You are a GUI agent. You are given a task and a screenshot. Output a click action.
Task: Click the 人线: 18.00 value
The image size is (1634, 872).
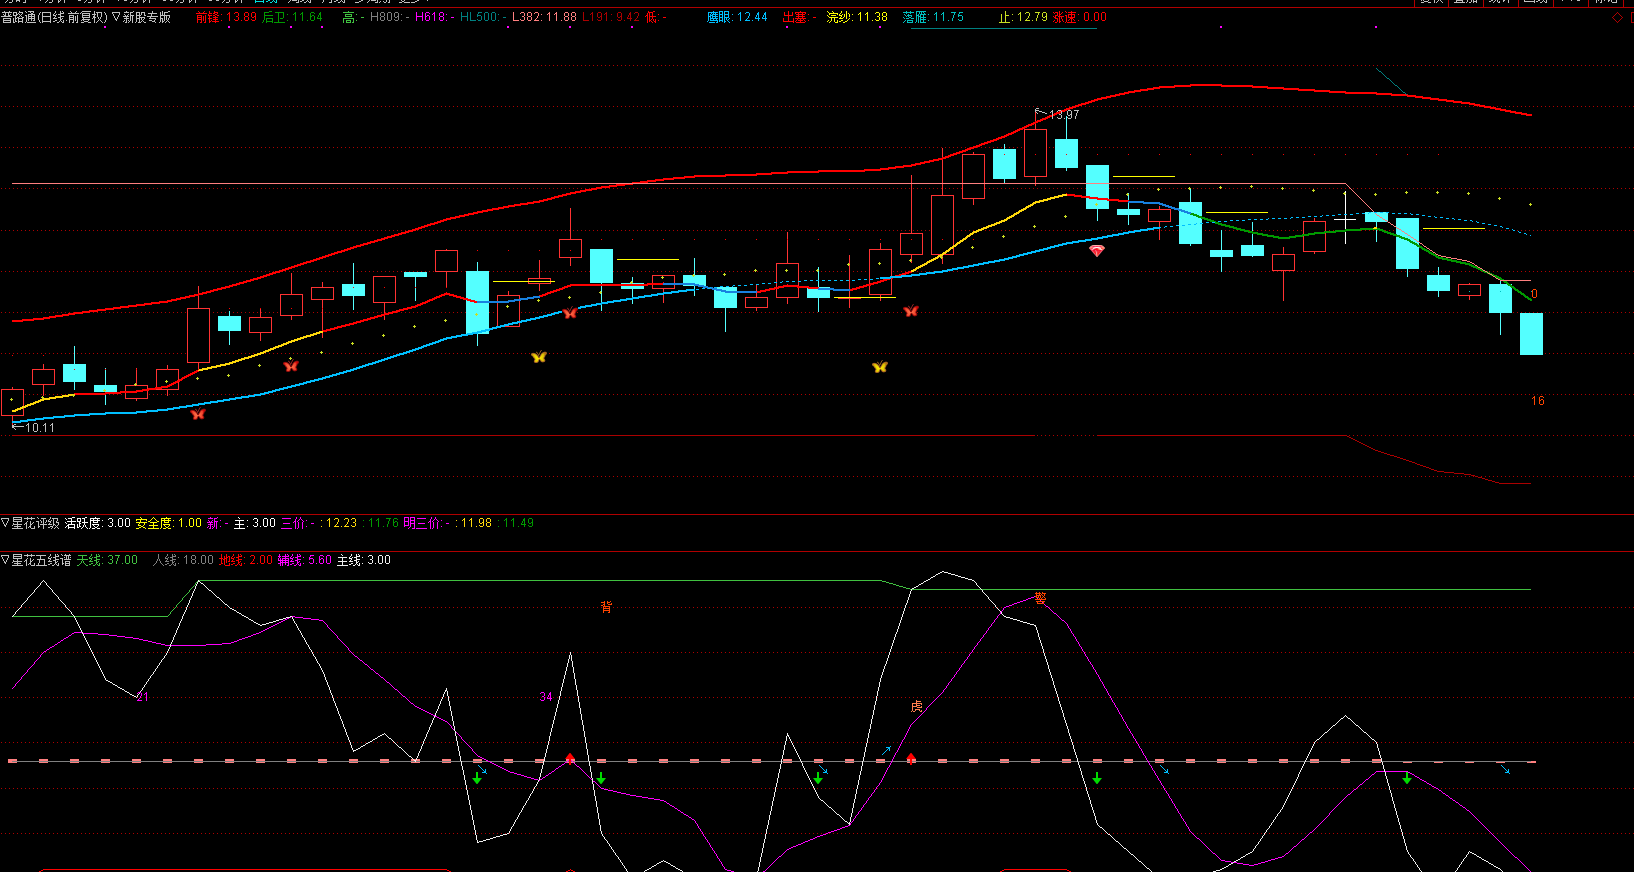pos(183,560)
